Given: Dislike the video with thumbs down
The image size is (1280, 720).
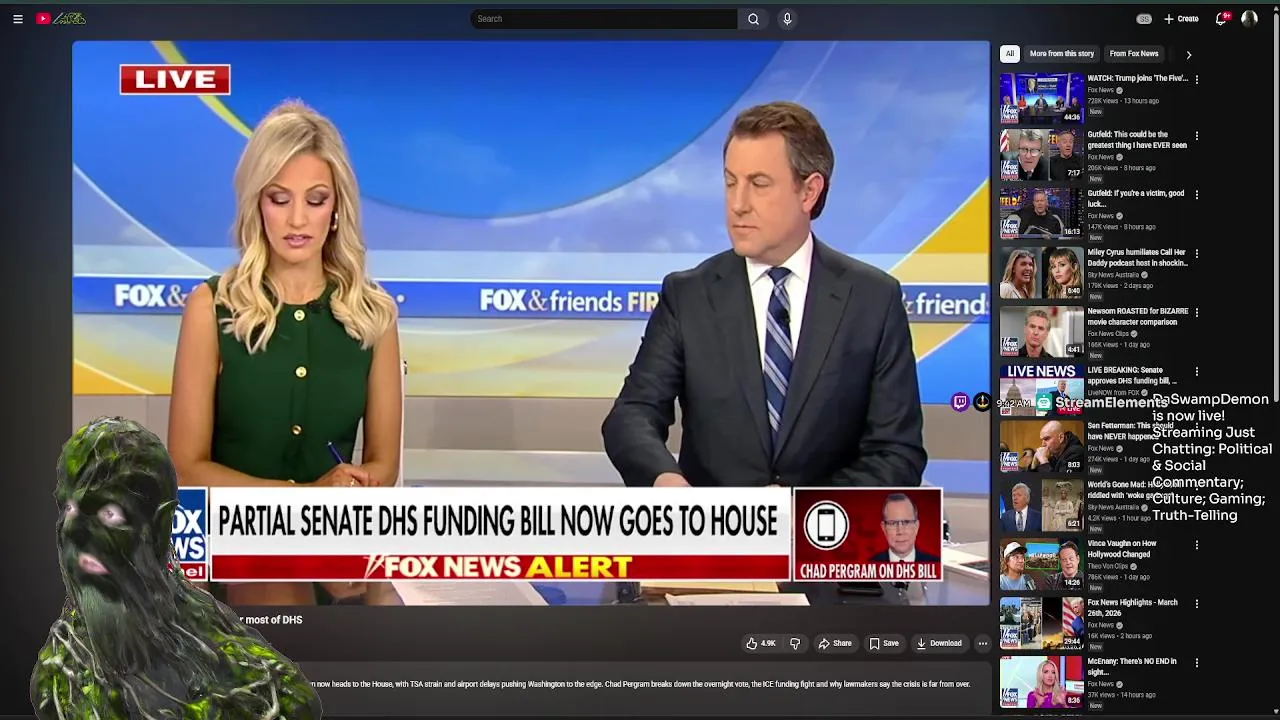Looking at the screenshot, I should pos(795,644).
